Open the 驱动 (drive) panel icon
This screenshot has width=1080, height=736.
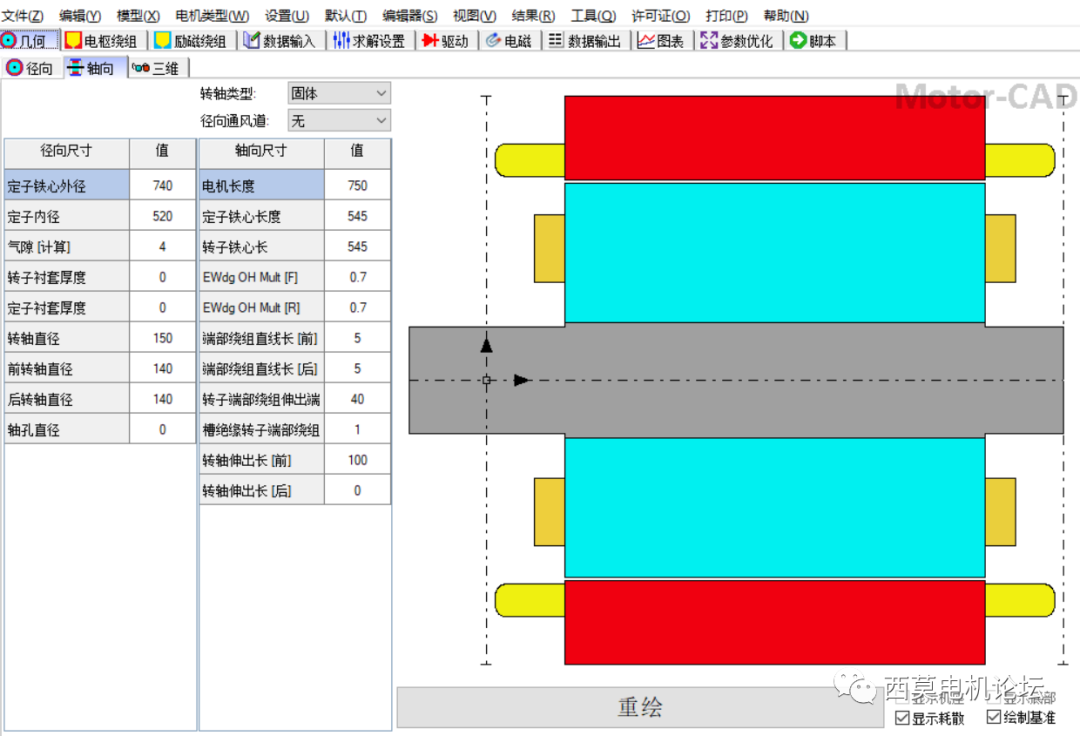(446, 40)
